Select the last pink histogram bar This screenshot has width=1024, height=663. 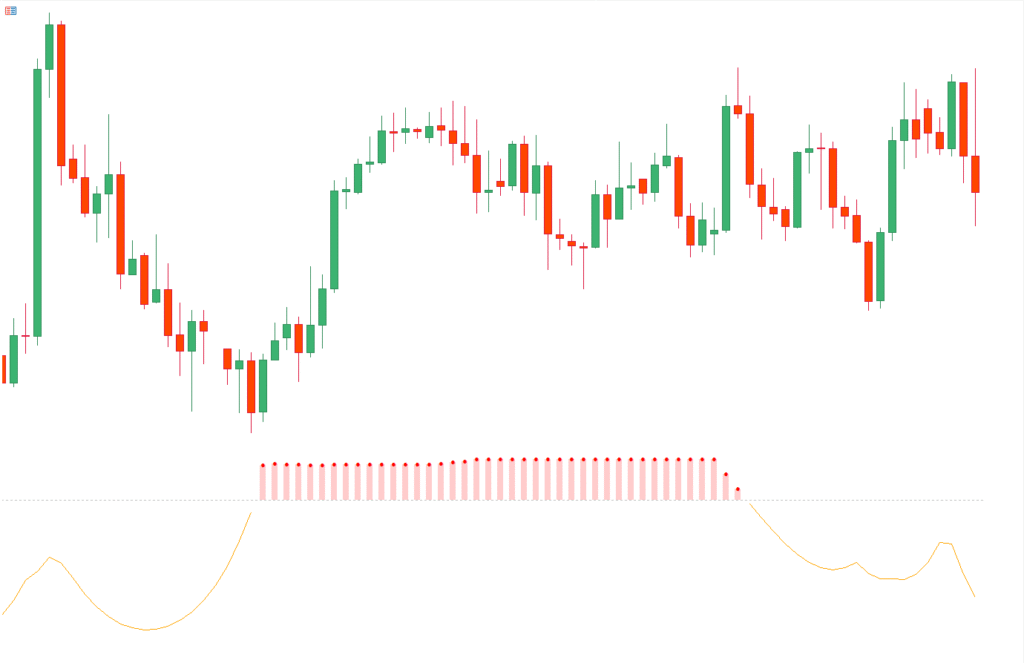click(738, 495)
